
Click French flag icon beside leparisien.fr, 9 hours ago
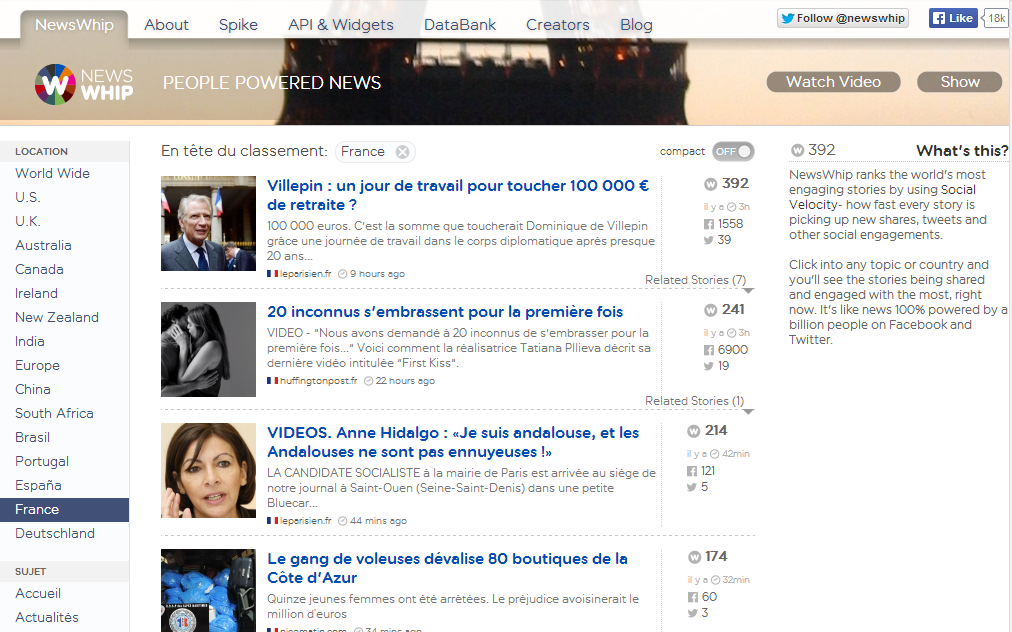click(272, 274)
